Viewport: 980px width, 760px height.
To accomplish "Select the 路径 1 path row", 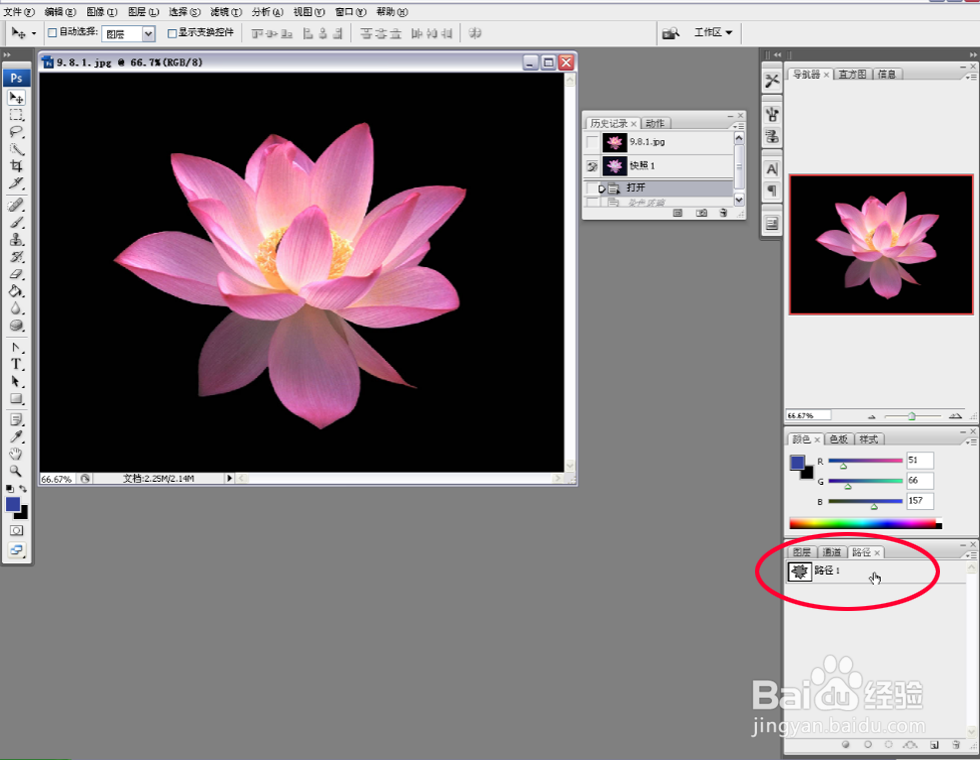I will pos(876,571).
